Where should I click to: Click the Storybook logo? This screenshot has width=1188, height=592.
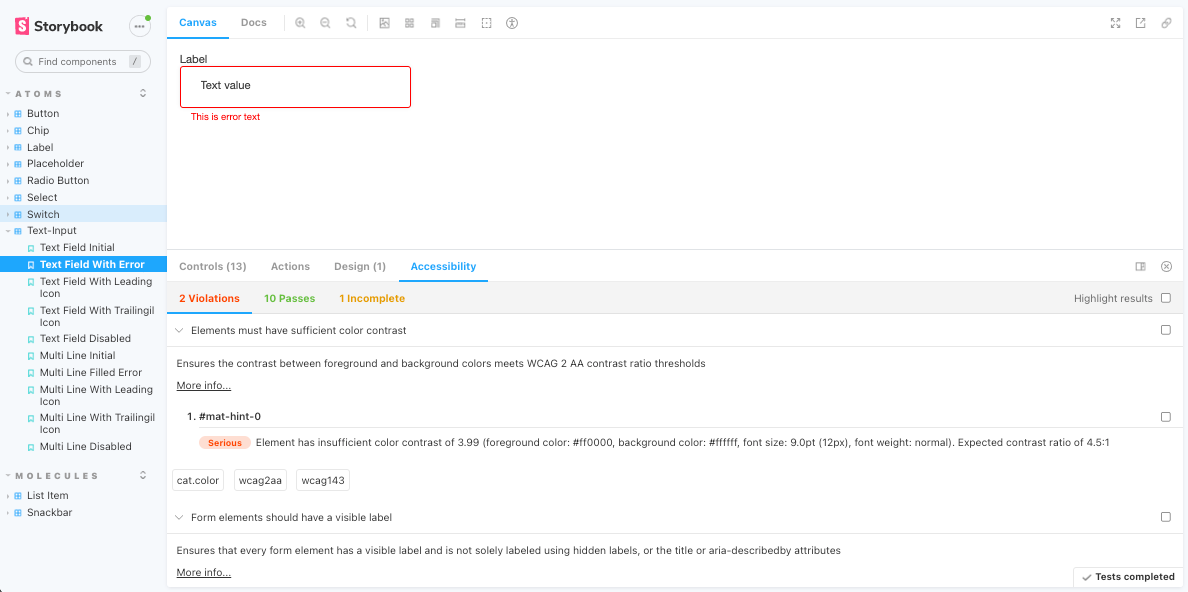59,27
